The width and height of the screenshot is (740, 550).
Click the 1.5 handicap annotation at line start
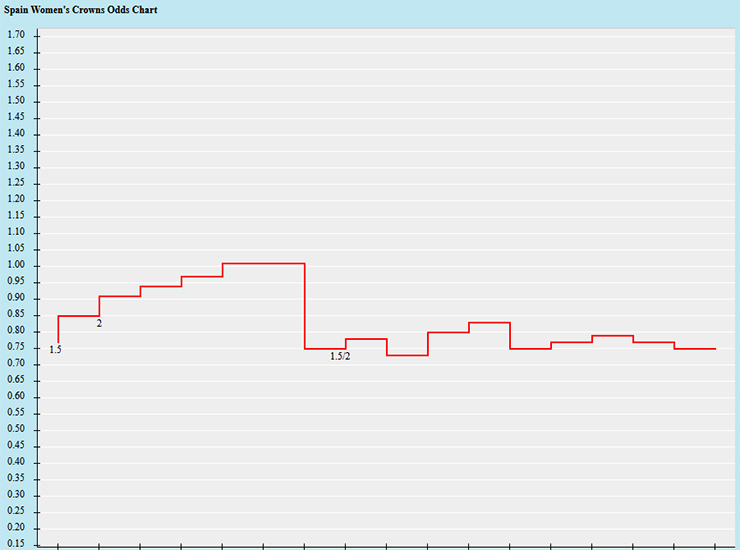pyautogui.click(x=55, y=350)
